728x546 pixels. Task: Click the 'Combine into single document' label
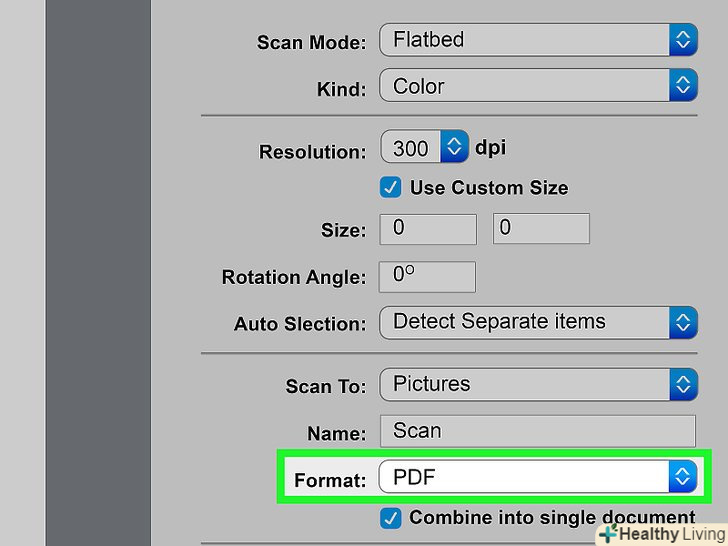point(552,518)
